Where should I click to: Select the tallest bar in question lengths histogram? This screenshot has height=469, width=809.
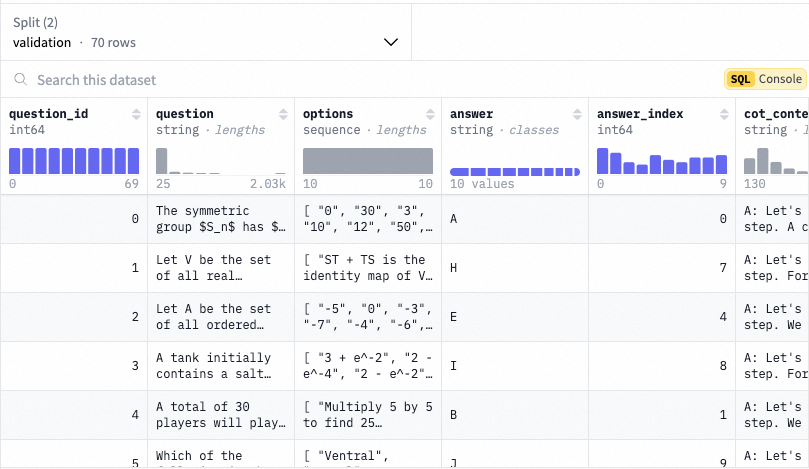(x=162, y=160)
